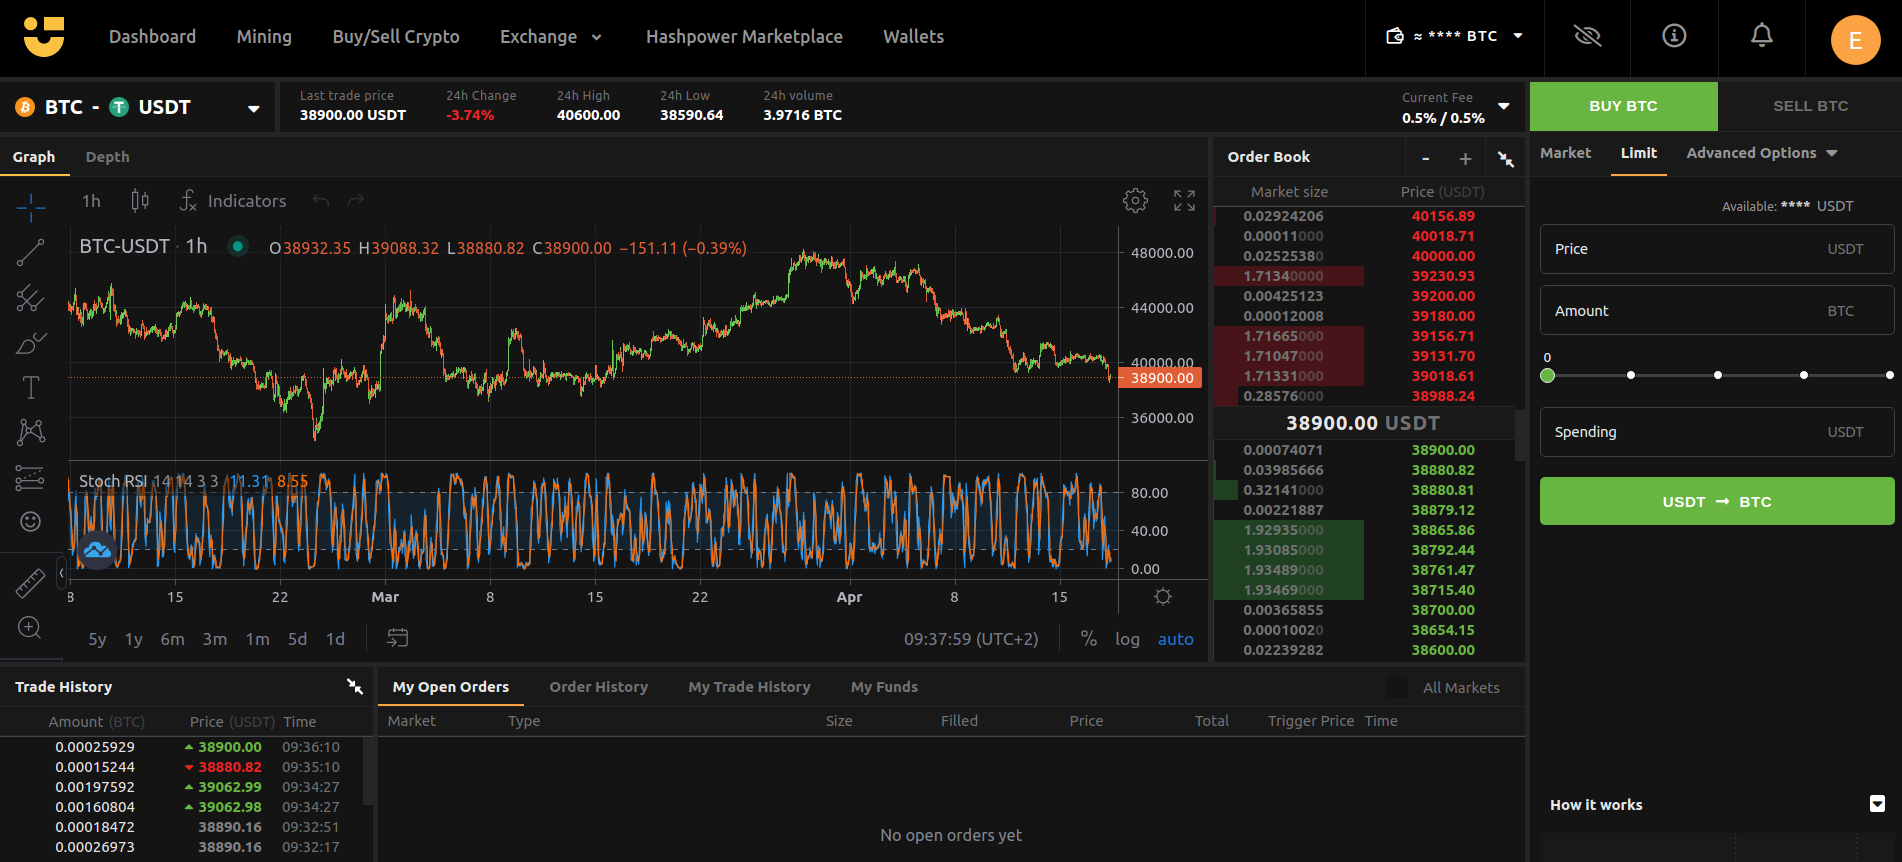Image resolution: width=1902 pixels, height=862 pixels.
Task: Change the 1h chart interval
Action: coord(91,201)
